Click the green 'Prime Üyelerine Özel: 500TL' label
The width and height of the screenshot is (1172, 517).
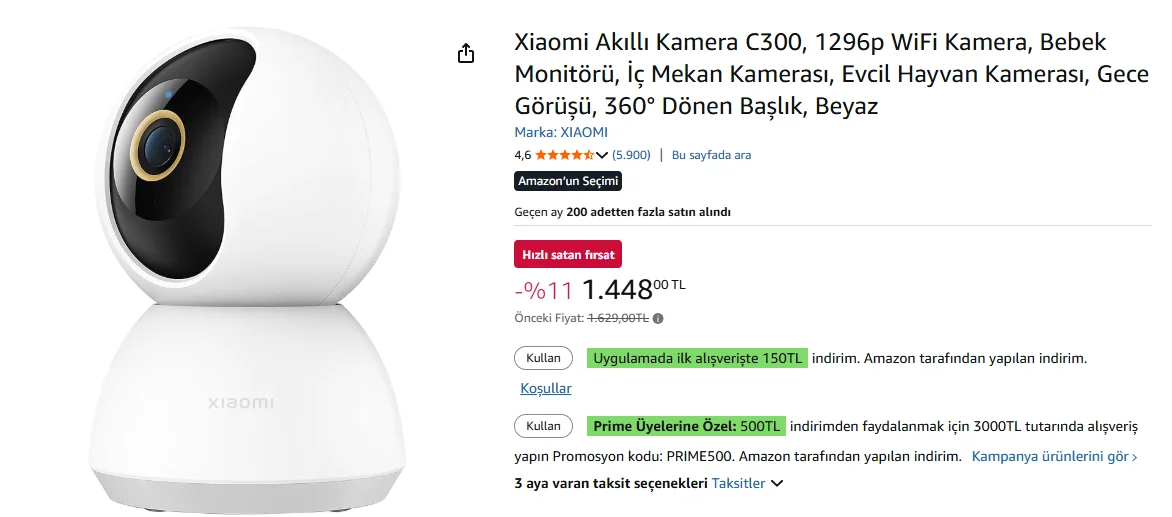tap(686, 426)
